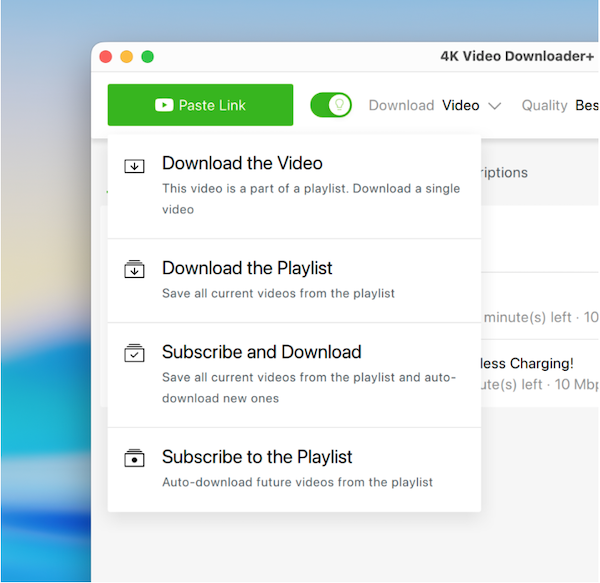Click the YouTube icon in Paste Link
The image size is (600, 583).
click(x=163, y=105)
